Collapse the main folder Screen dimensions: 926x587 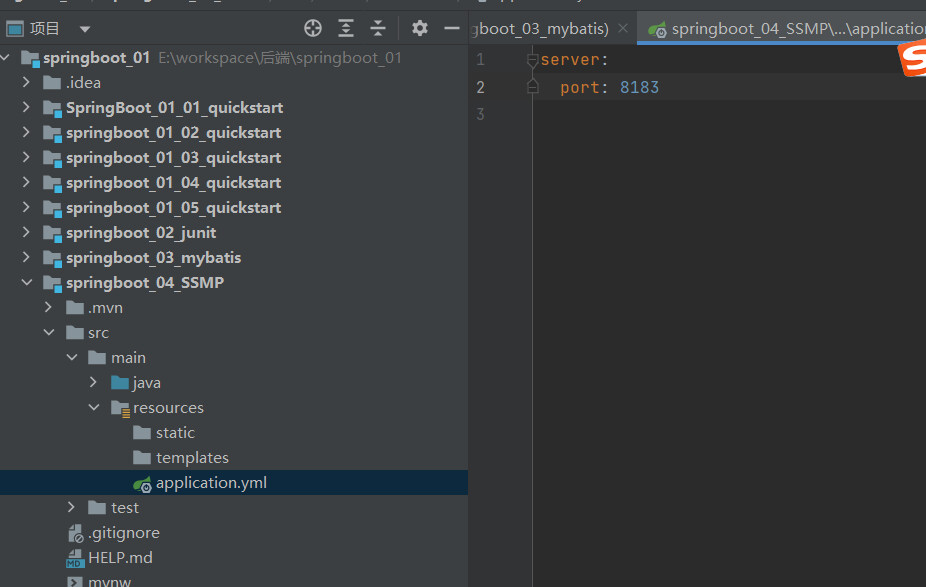(72, 357)
